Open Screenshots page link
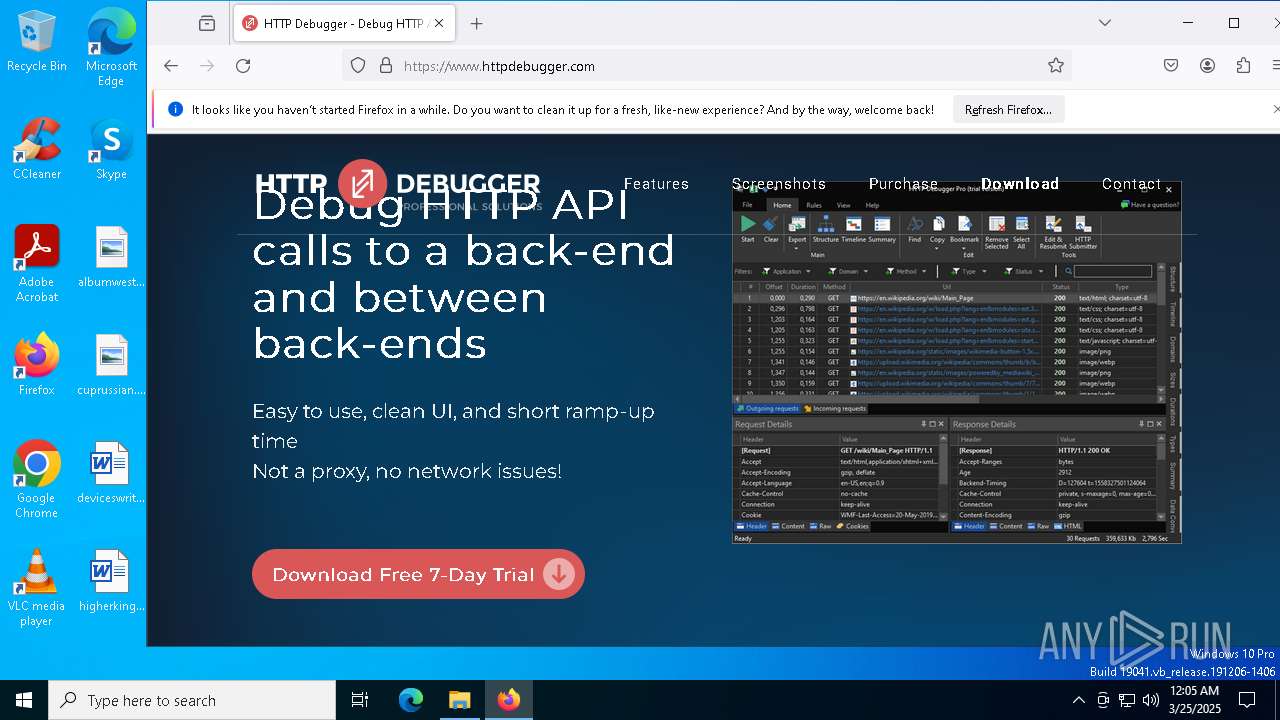The width and height of the screenshot is (1280, 720). tap(779, 184)
